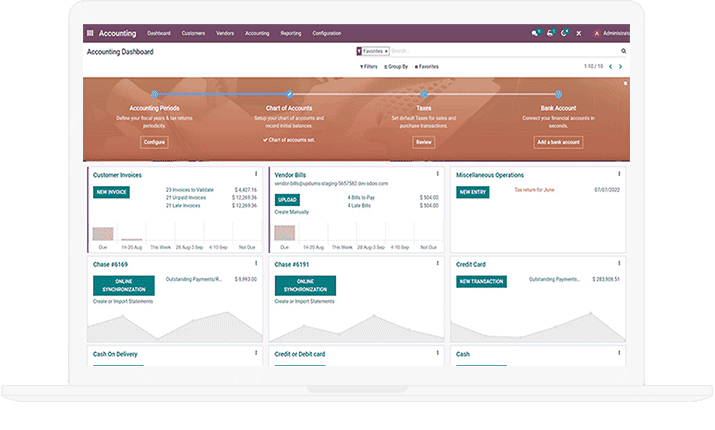Screen dimensions: 715x430
Task: Go to previous page arrow
Action: 610,67
